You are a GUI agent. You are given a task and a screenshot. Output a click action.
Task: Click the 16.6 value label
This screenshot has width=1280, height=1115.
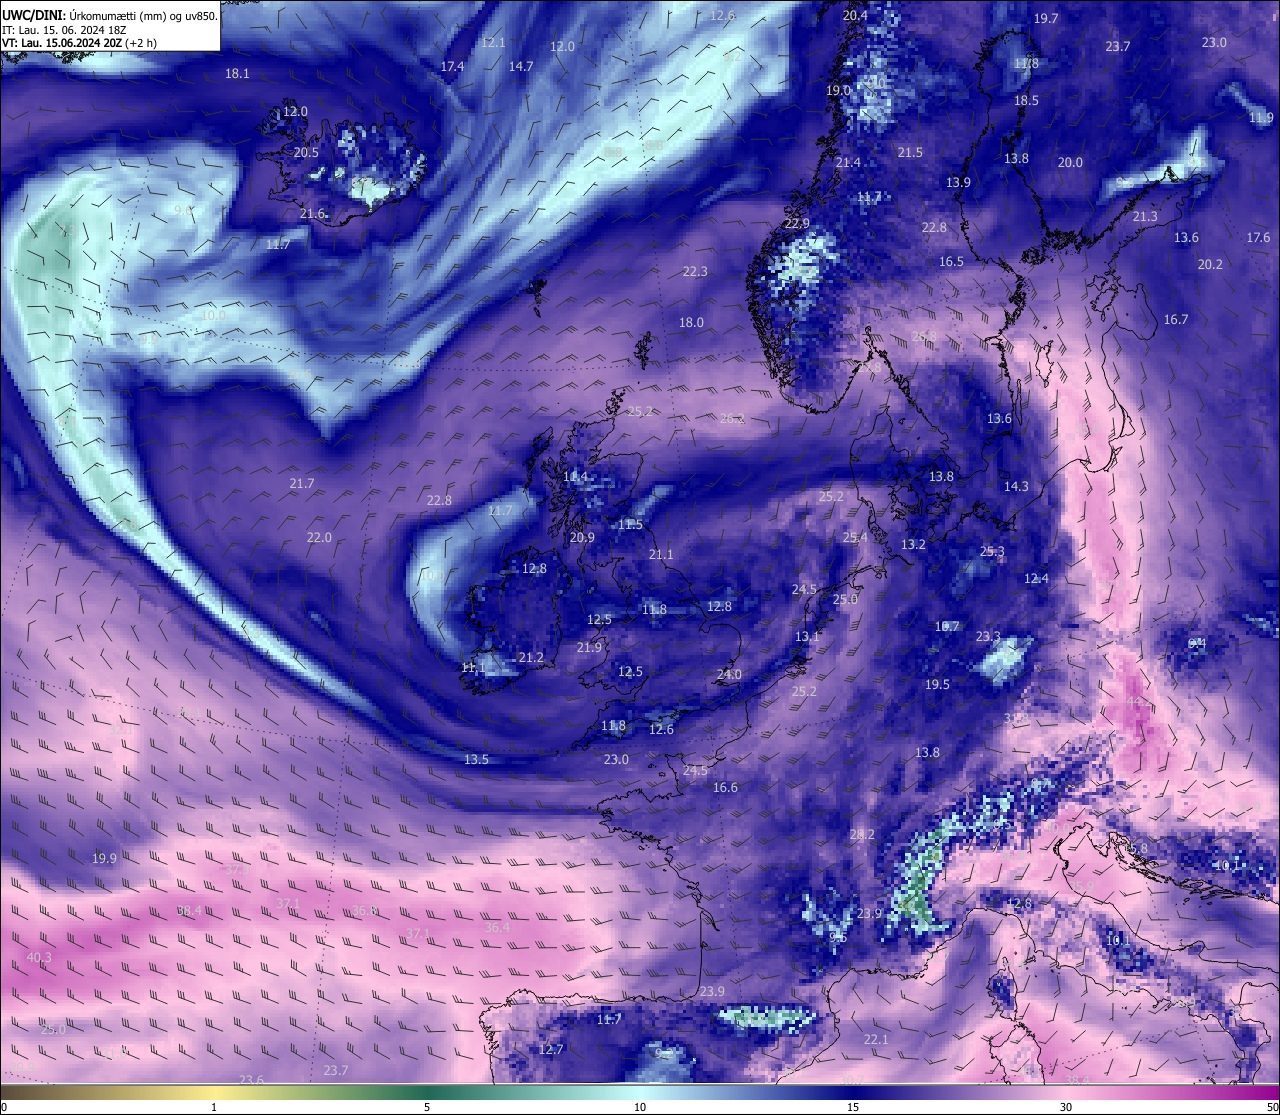coord(725,788)
